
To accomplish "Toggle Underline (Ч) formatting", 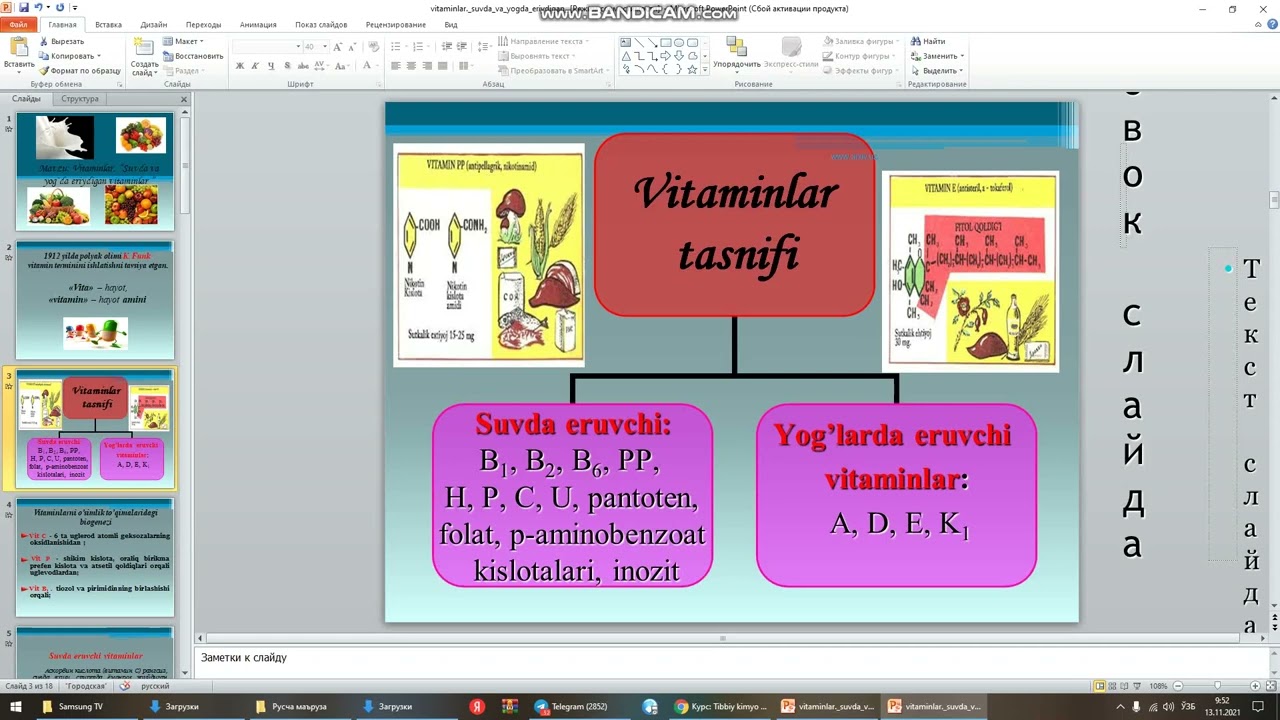I will [x=271, y=66].
